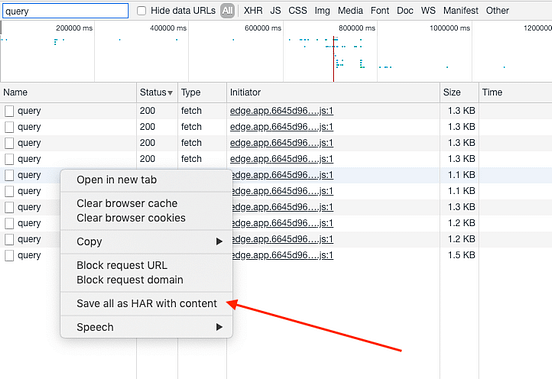This screenshot has width=552, height=379.
Task: Click the 200000 ms timeline label
Action: (74, 28)
